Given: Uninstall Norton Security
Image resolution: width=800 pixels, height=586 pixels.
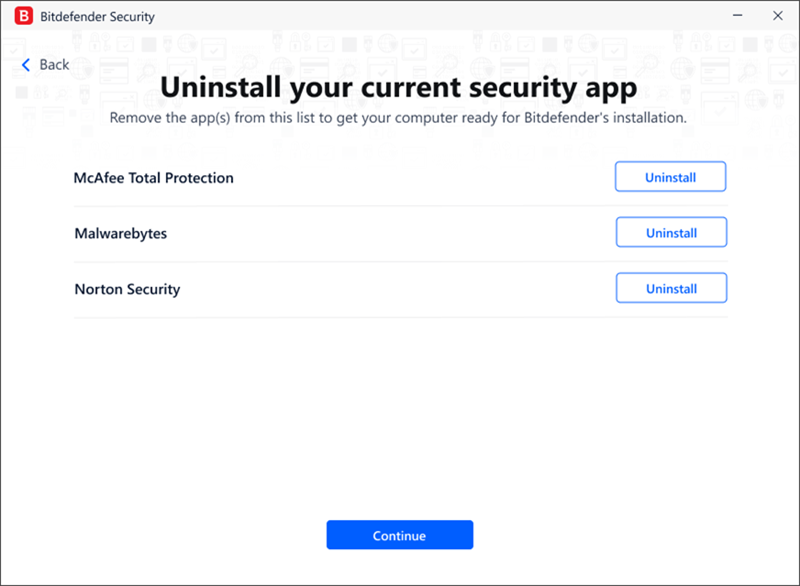Looking at the screenshot, I should click(671, 288).
